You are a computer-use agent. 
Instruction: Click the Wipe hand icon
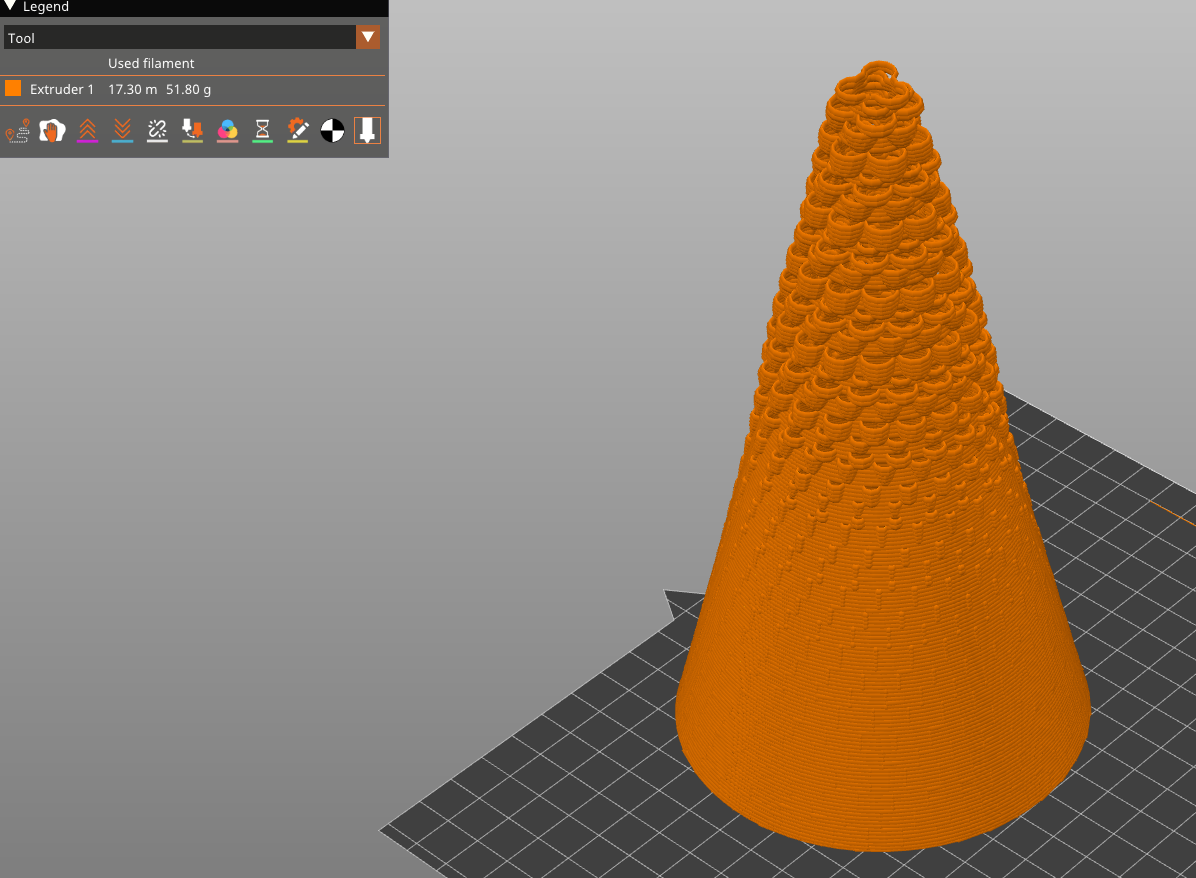pos(52,131)
